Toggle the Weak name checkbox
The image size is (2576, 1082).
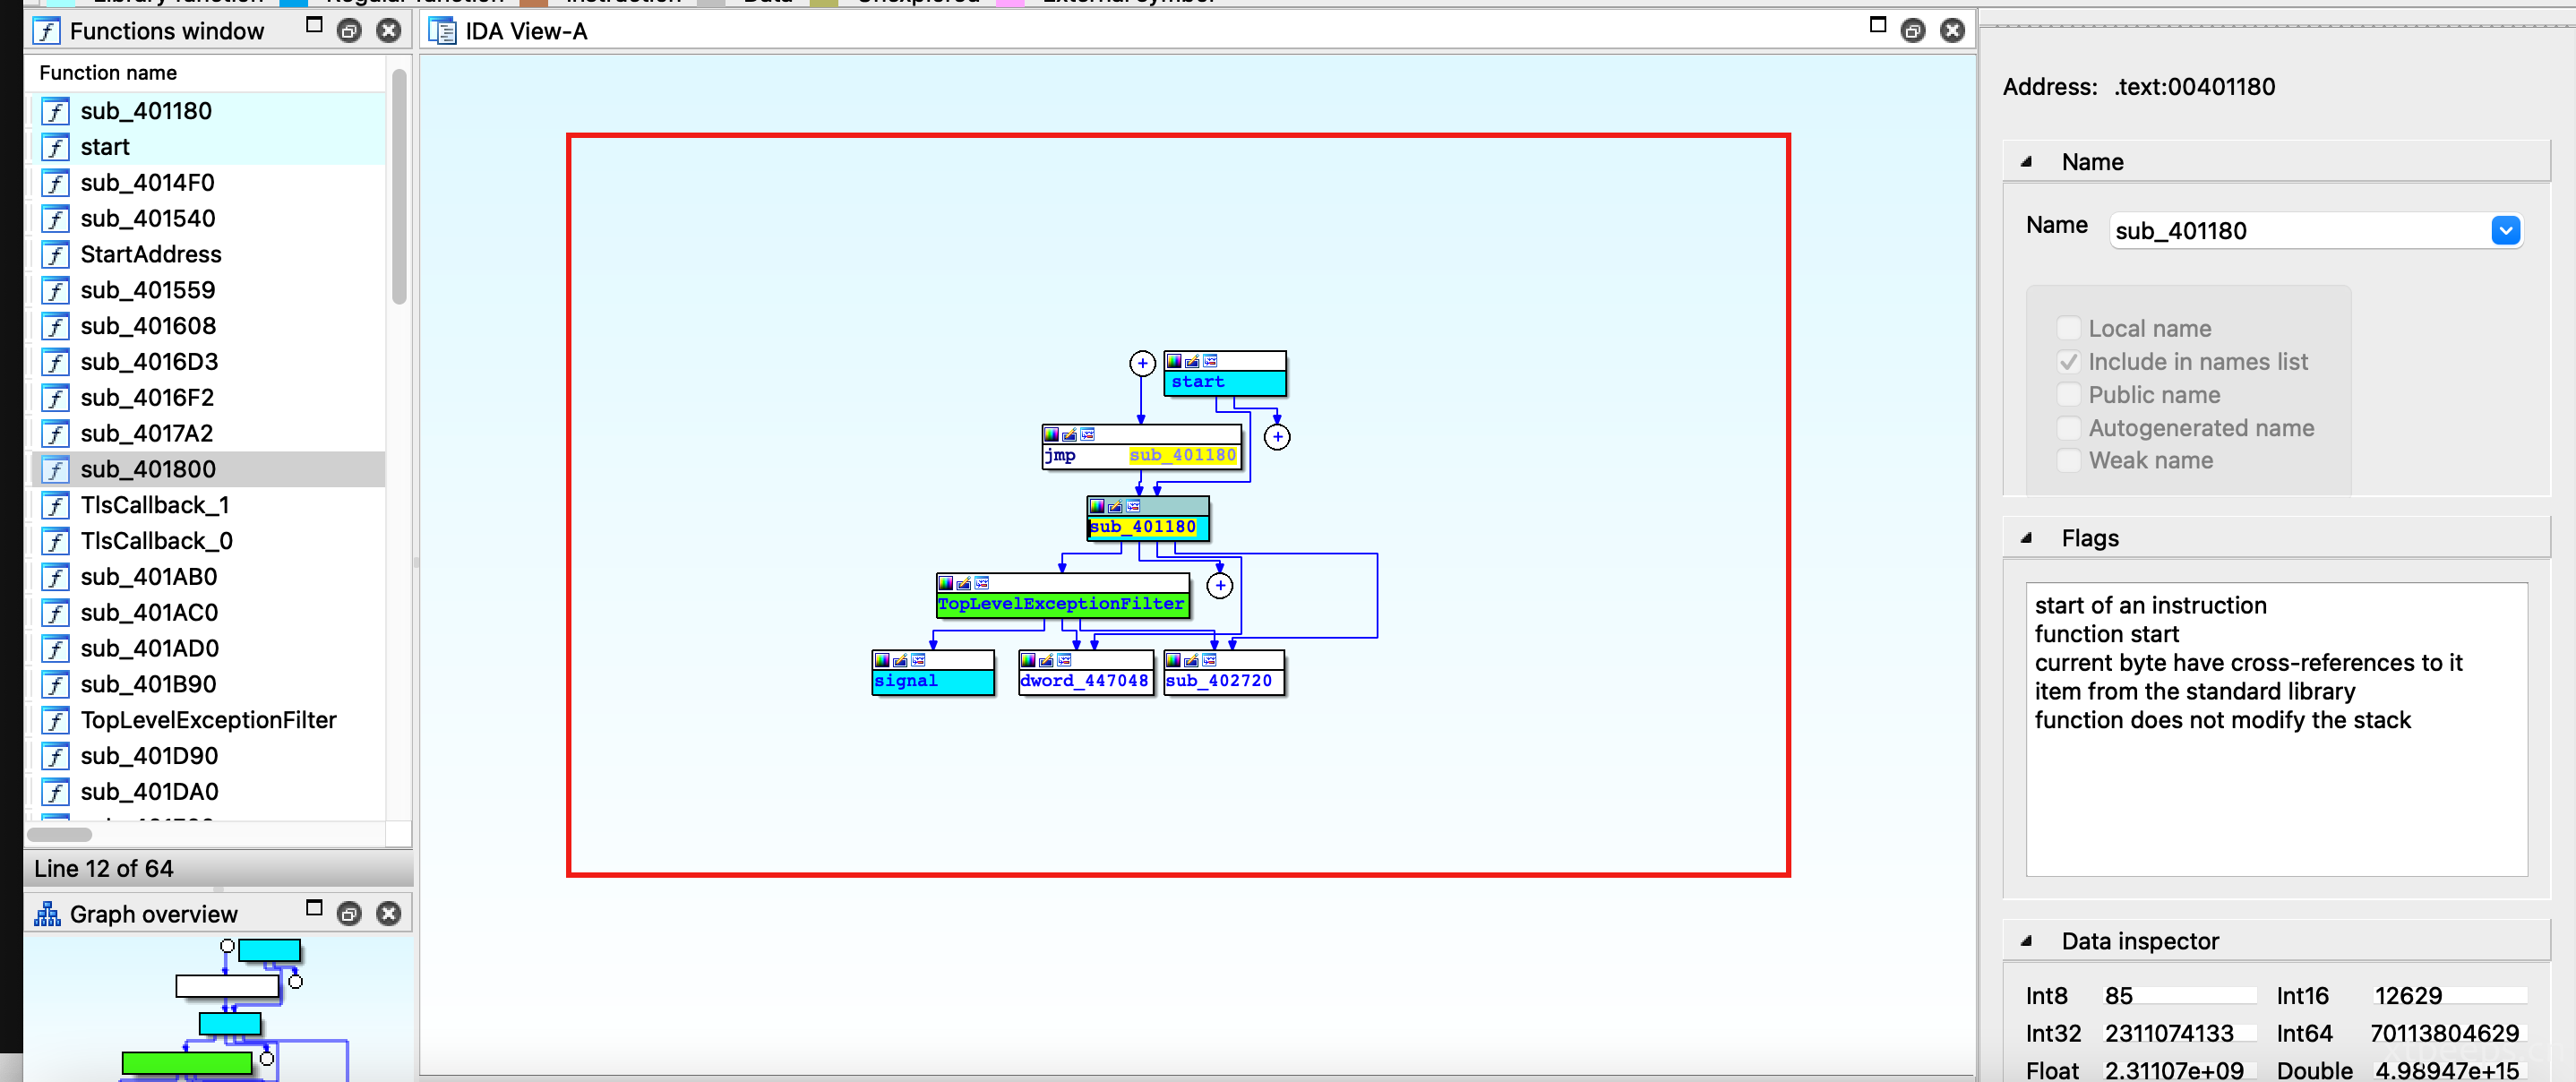pos(2069,460)
